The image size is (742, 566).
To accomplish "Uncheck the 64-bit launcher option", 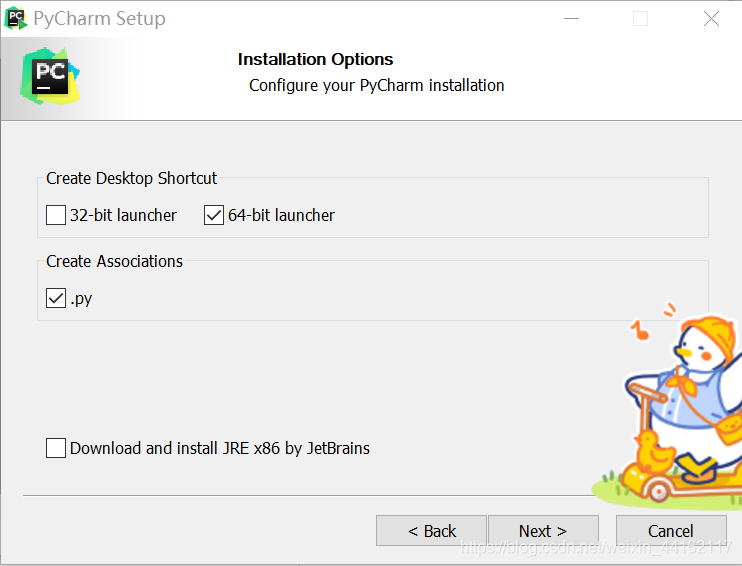I will coord(214,215).
